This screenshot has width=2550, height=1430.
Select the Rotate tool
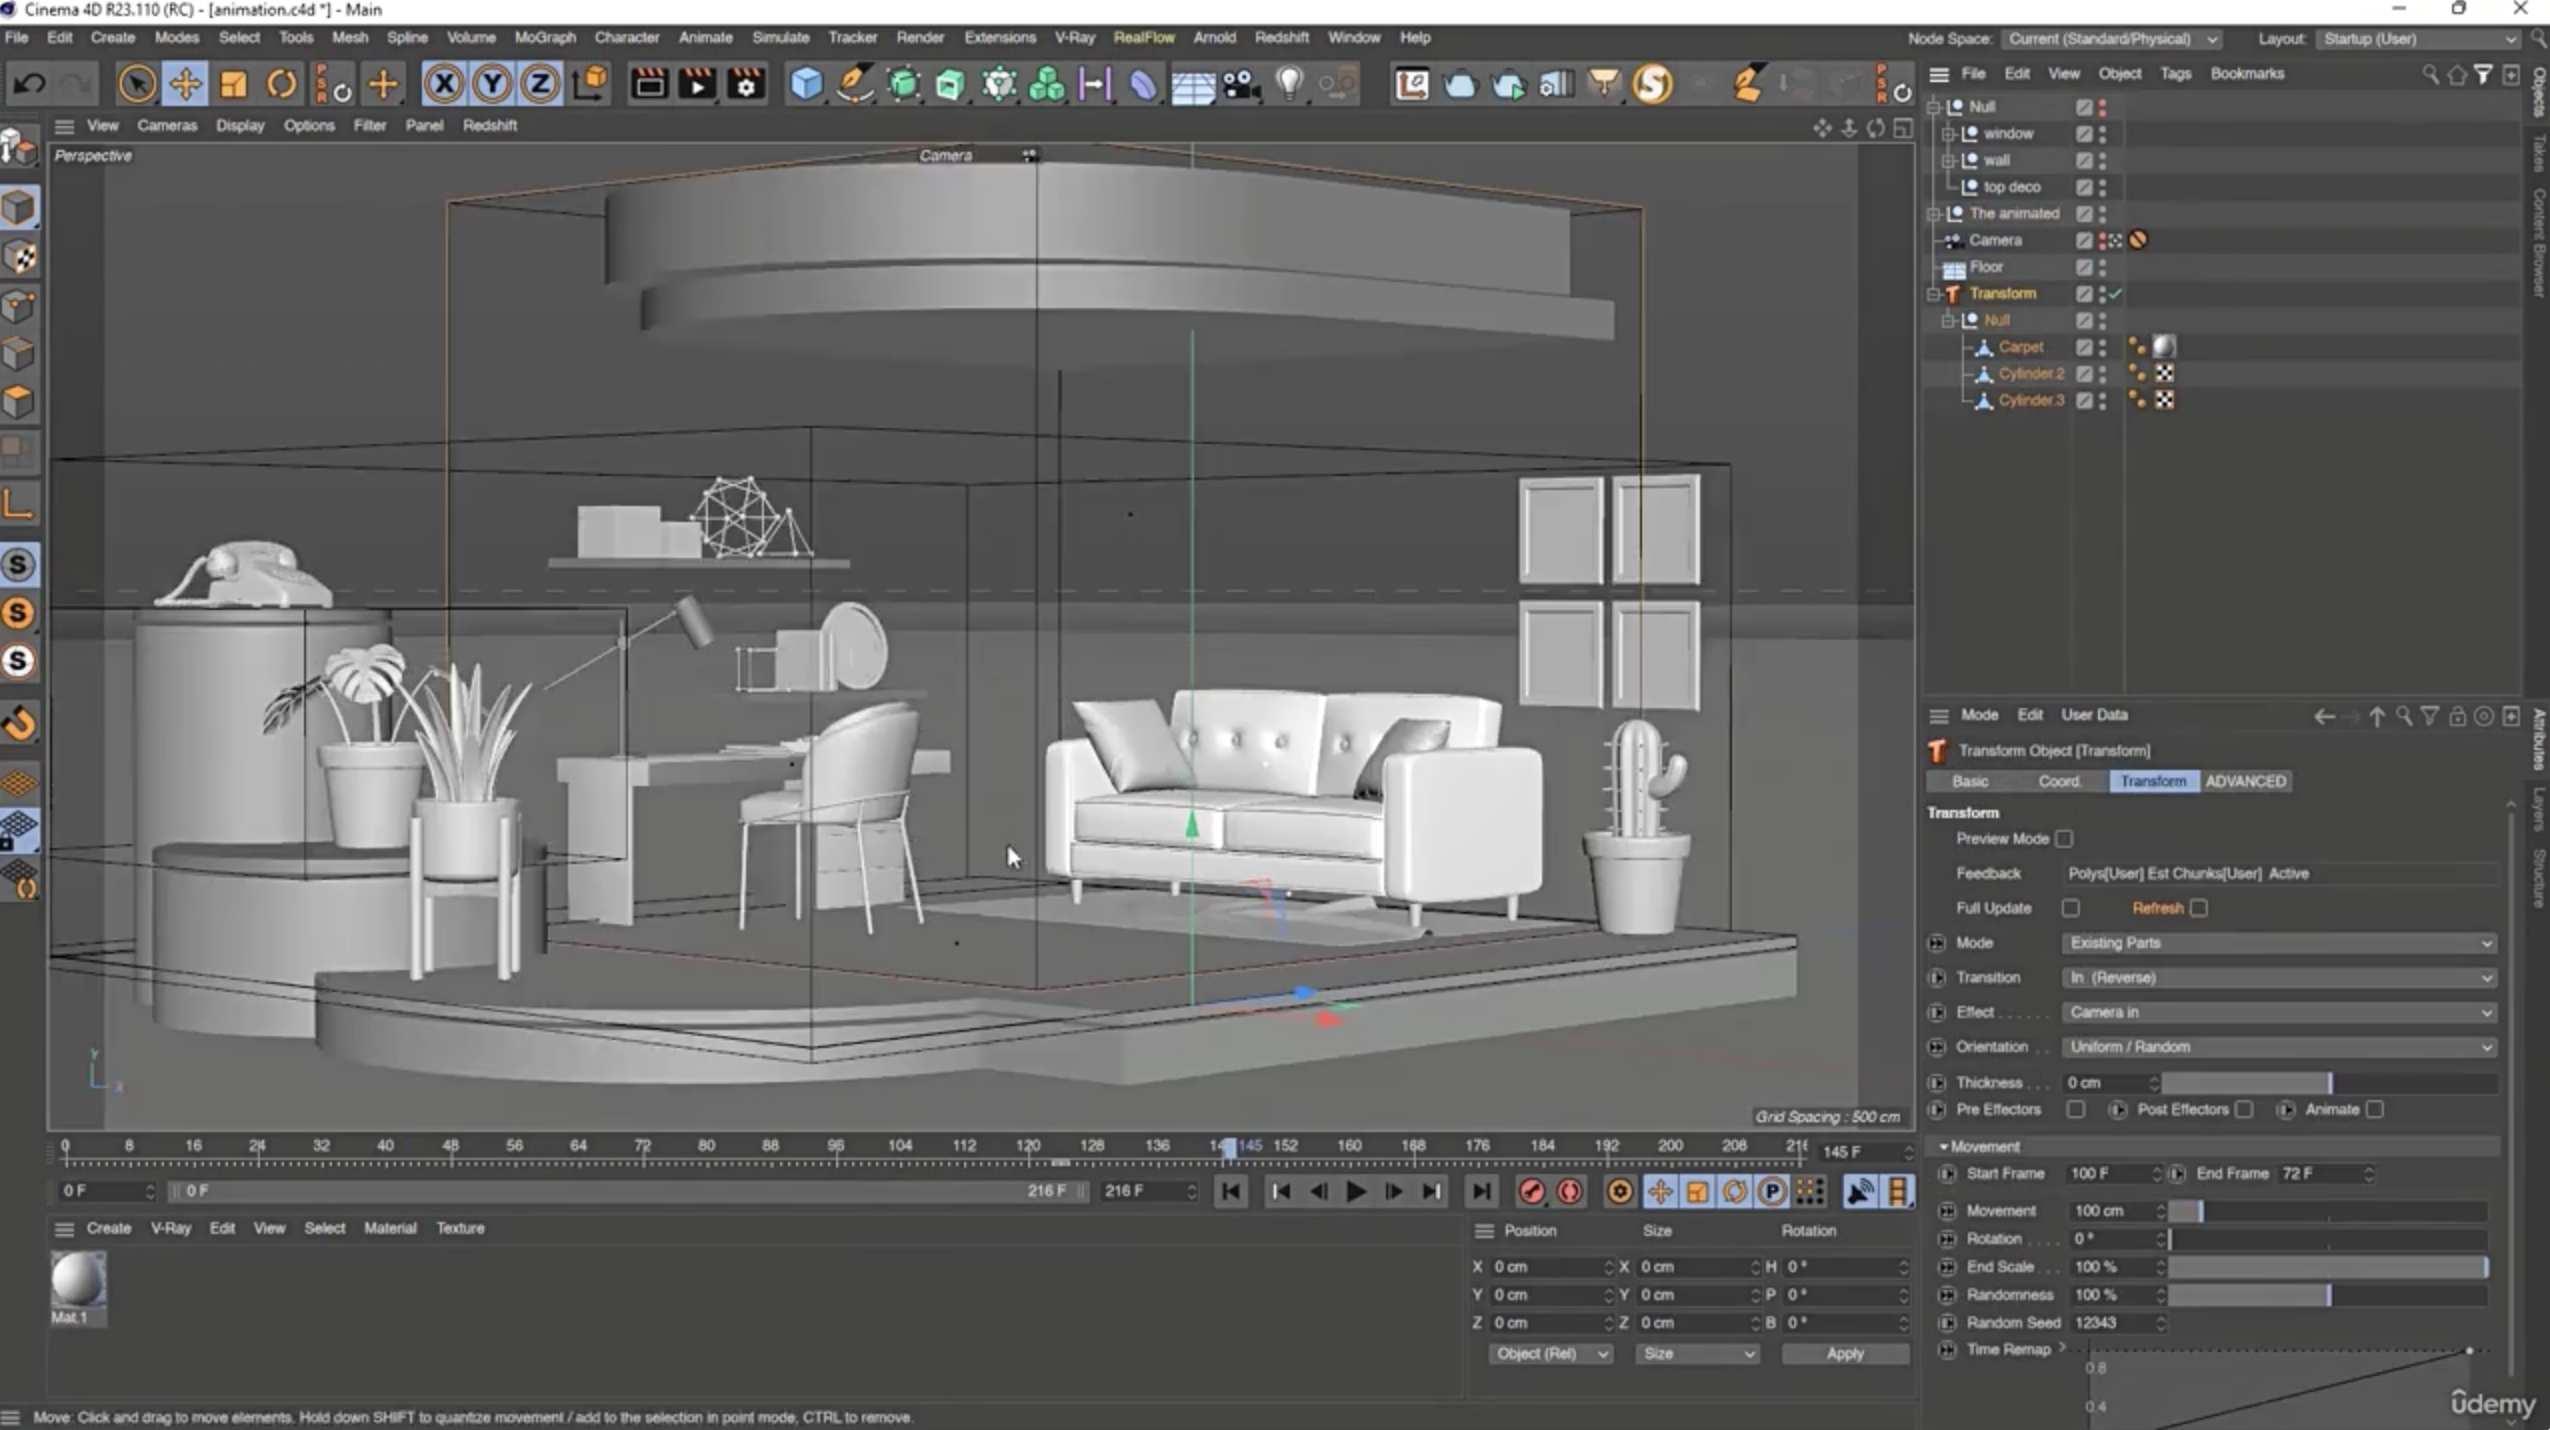click(x=281, y=84)
